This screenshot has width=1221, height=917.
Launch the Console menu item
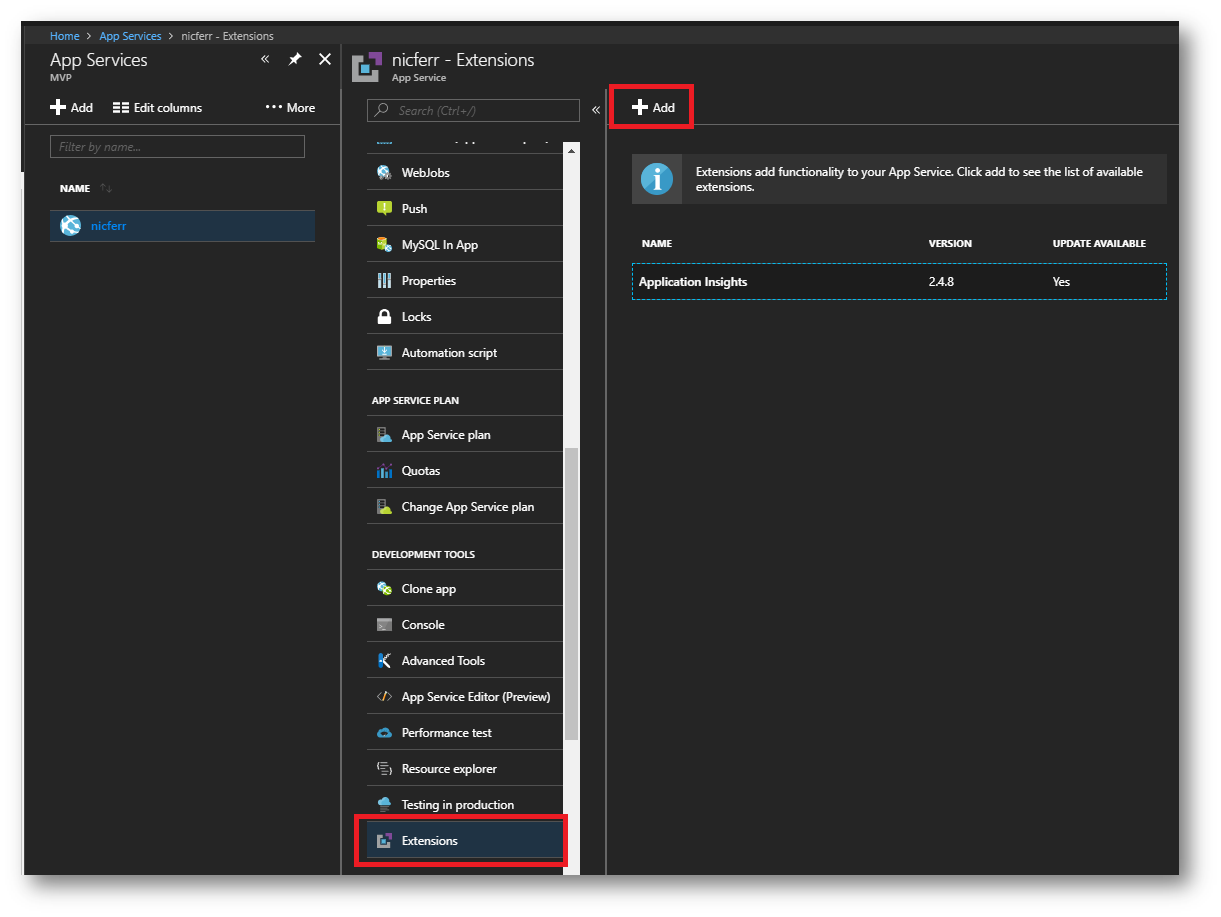tap(465, 625)
